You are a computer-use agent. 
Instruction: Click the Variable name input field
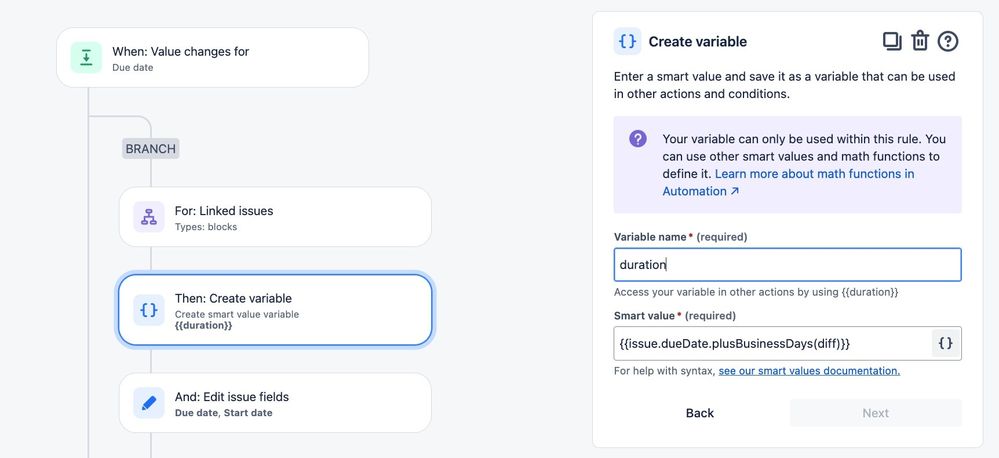pyautogui.click(x=787, y=265)
